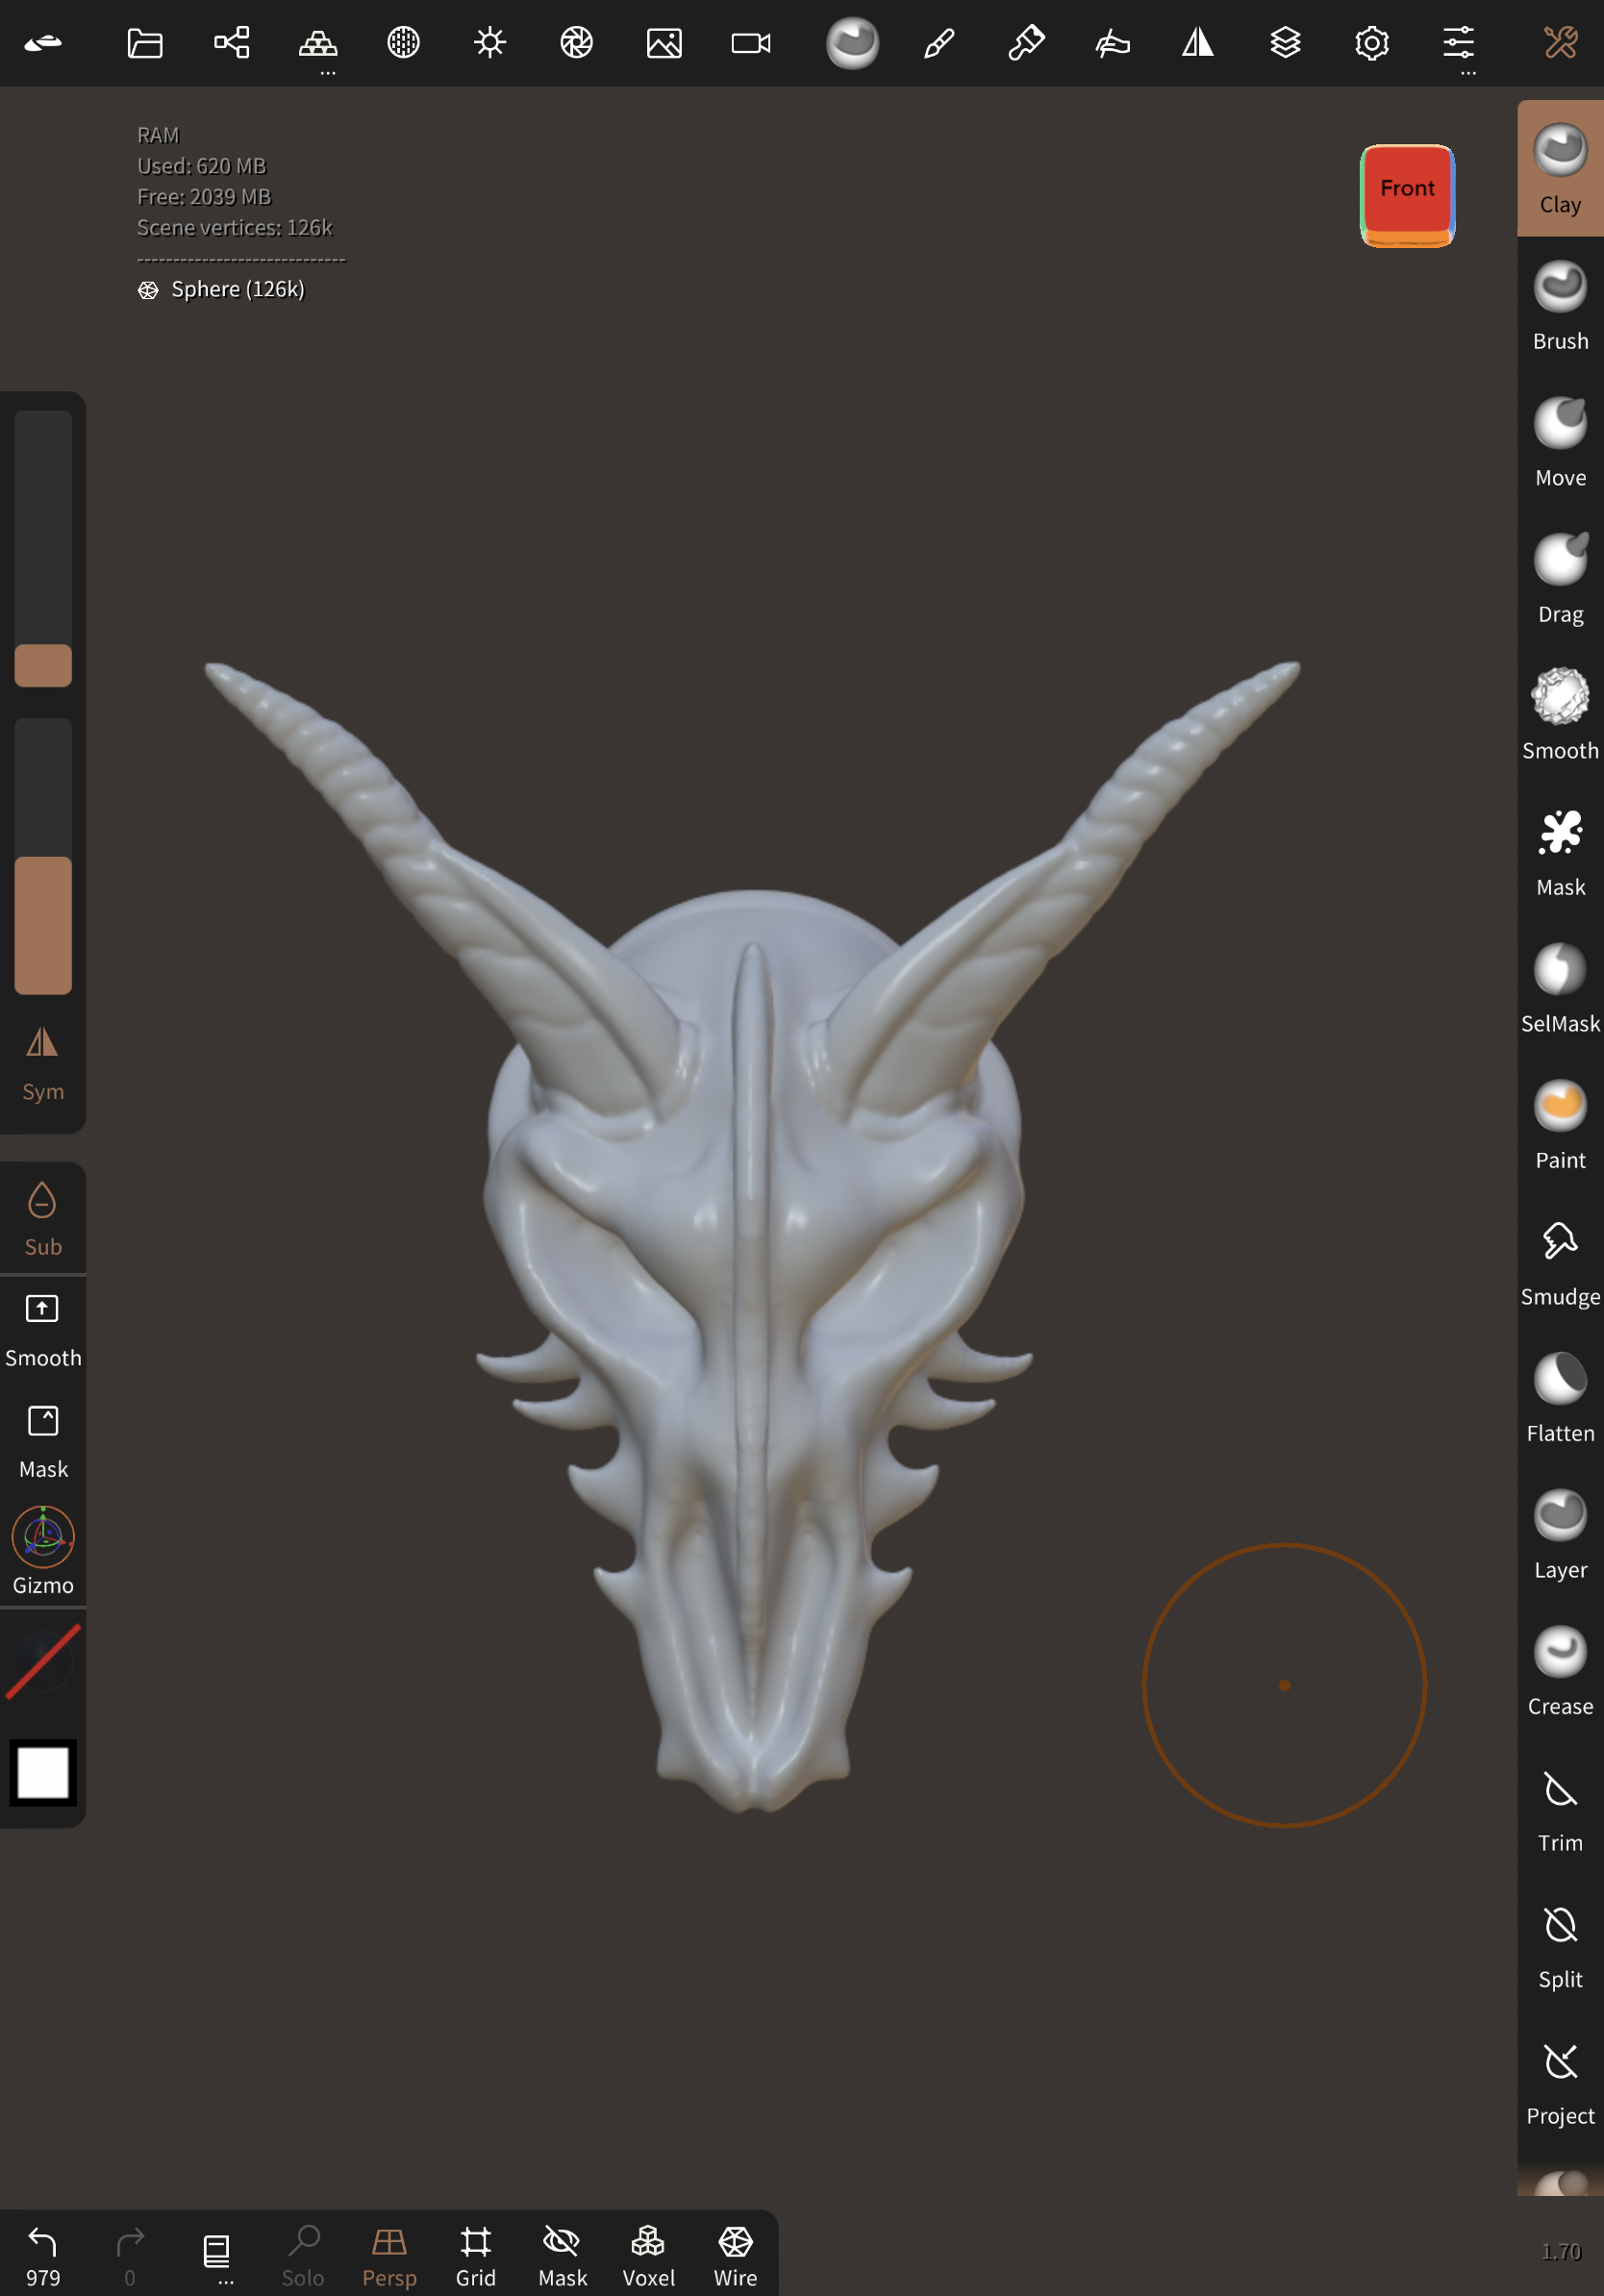
Task: Open the Grid display options
Action: (475, 2252)
